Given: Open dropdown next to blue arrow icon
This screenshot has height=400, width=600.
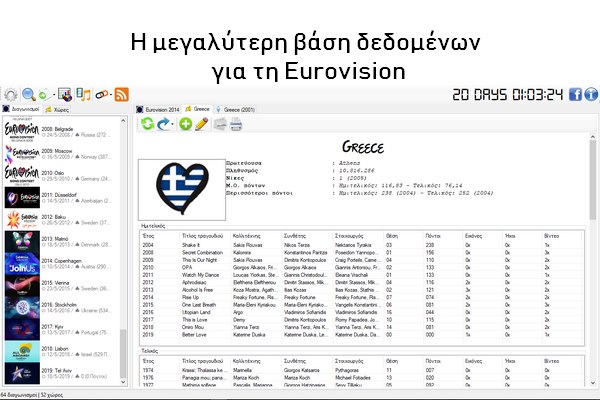Looking at the screenshot, I should (x=173, y=124).
